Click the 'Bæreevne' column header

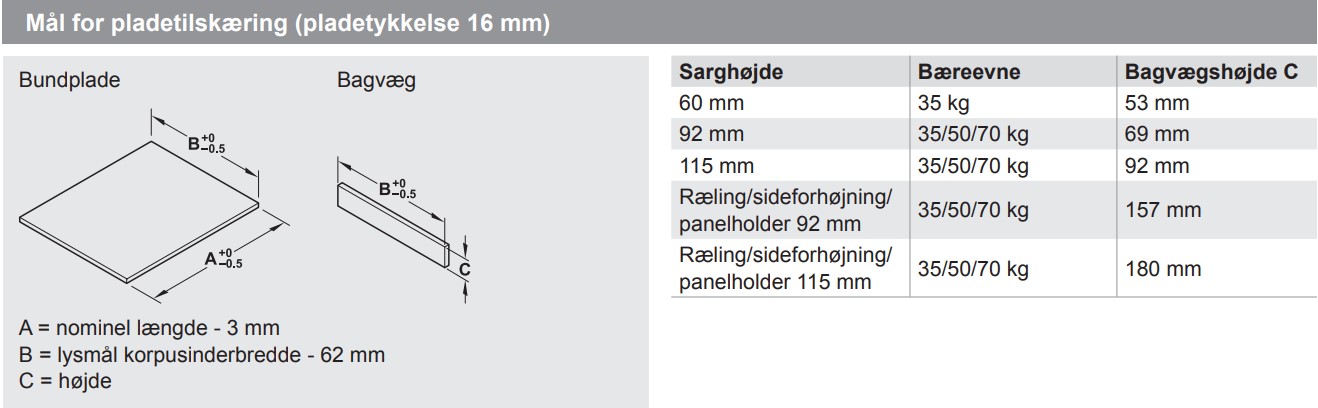(968, 72)
